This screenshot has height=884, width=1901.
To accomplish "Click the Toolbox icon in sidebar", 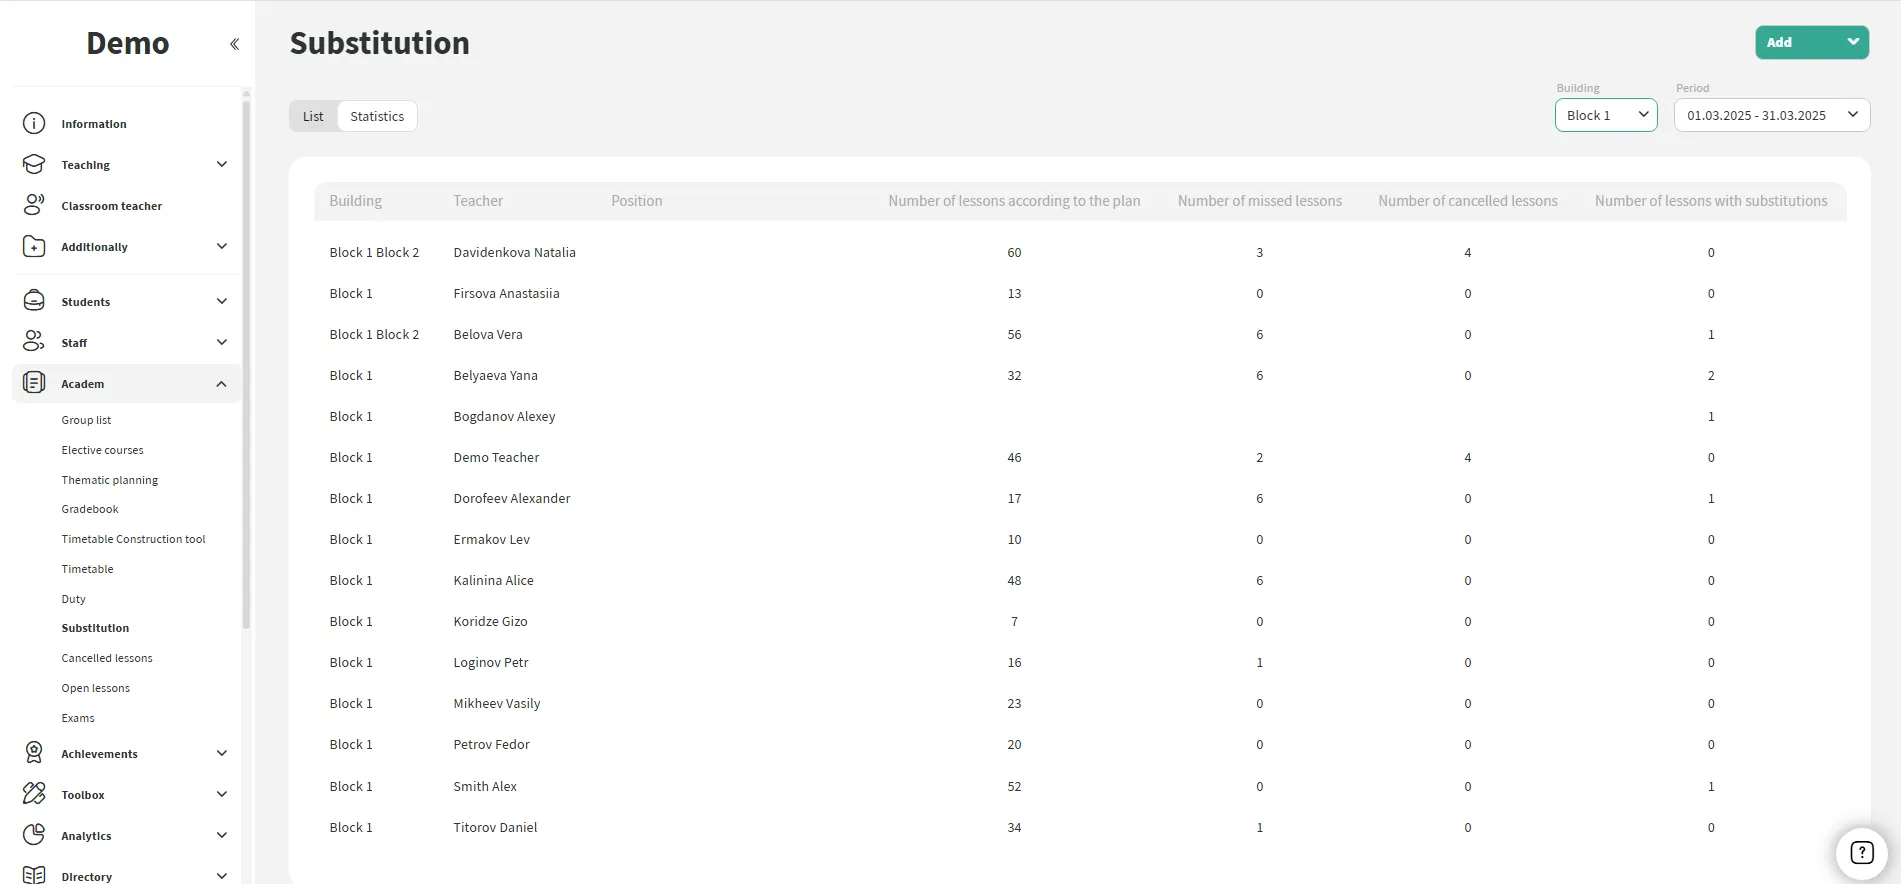I will coord(34,795).
